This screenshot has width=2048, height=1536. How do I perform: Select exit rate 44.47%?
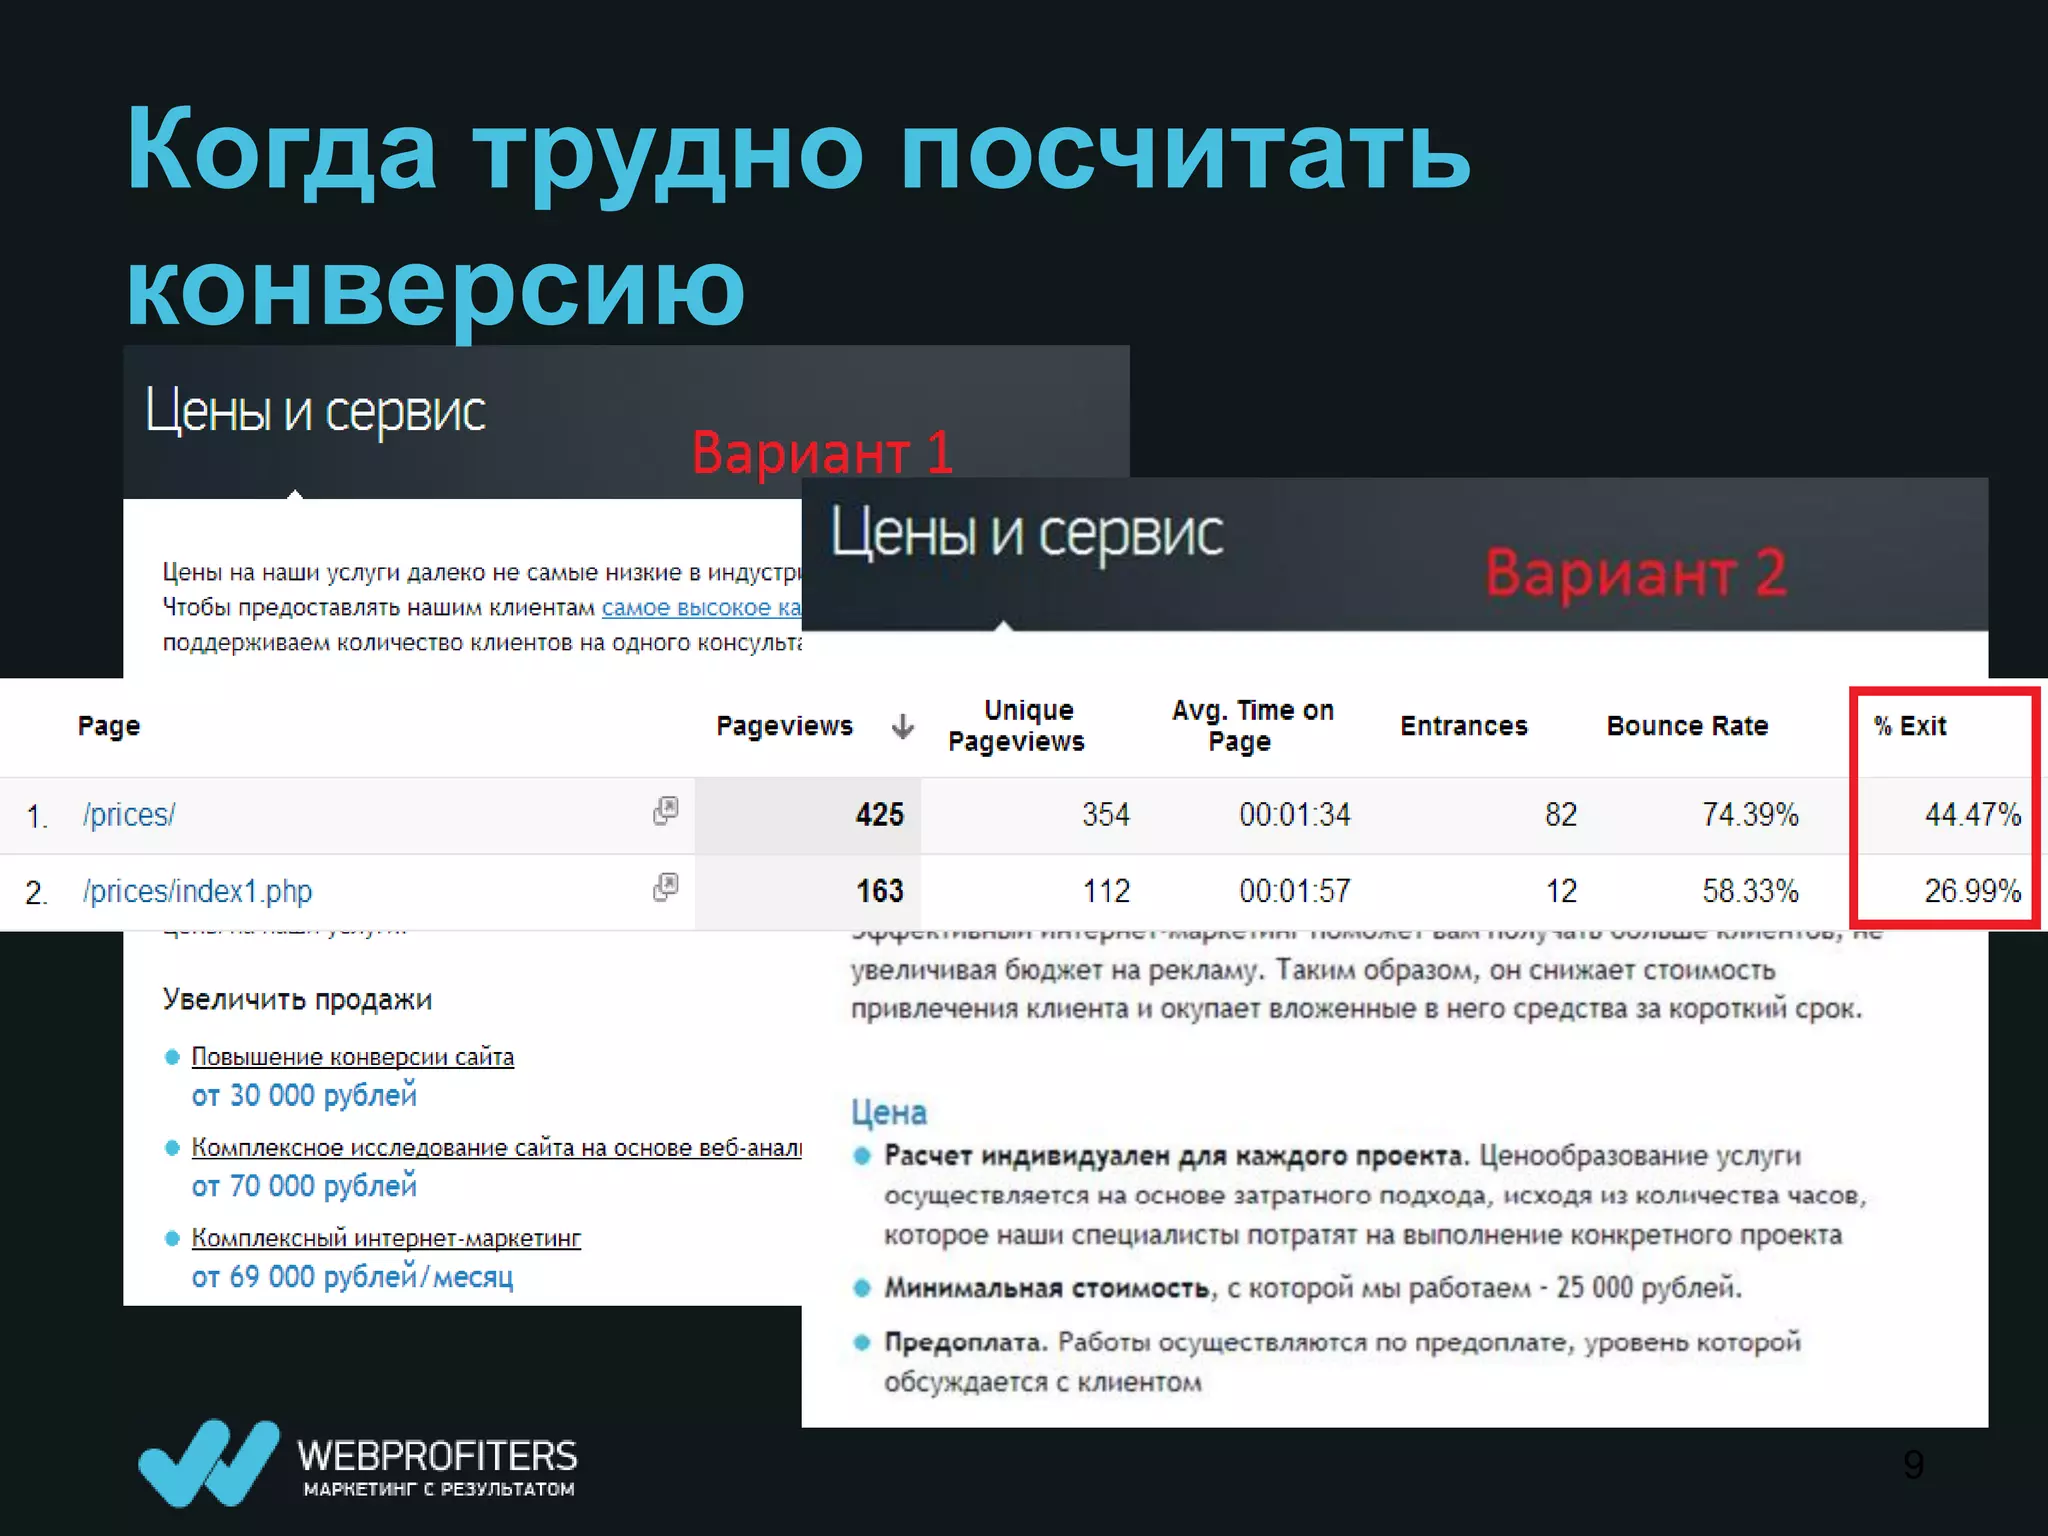pos(1973,815)
